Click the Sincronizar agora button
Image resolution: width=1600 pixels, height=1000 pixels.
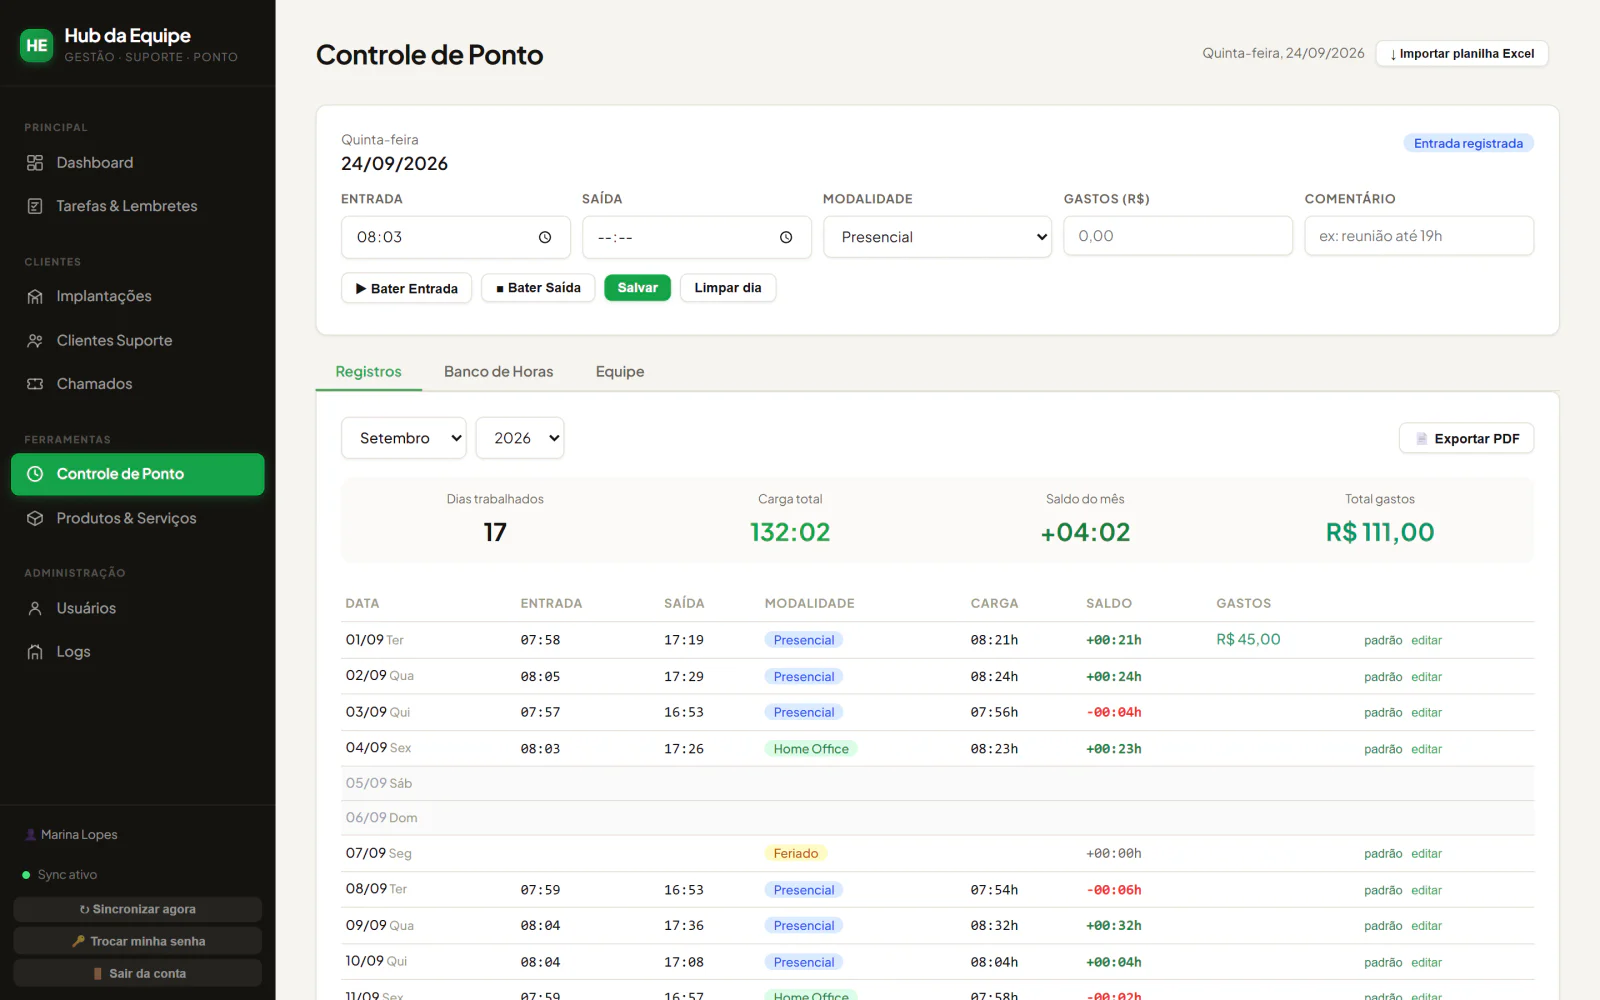138,909
